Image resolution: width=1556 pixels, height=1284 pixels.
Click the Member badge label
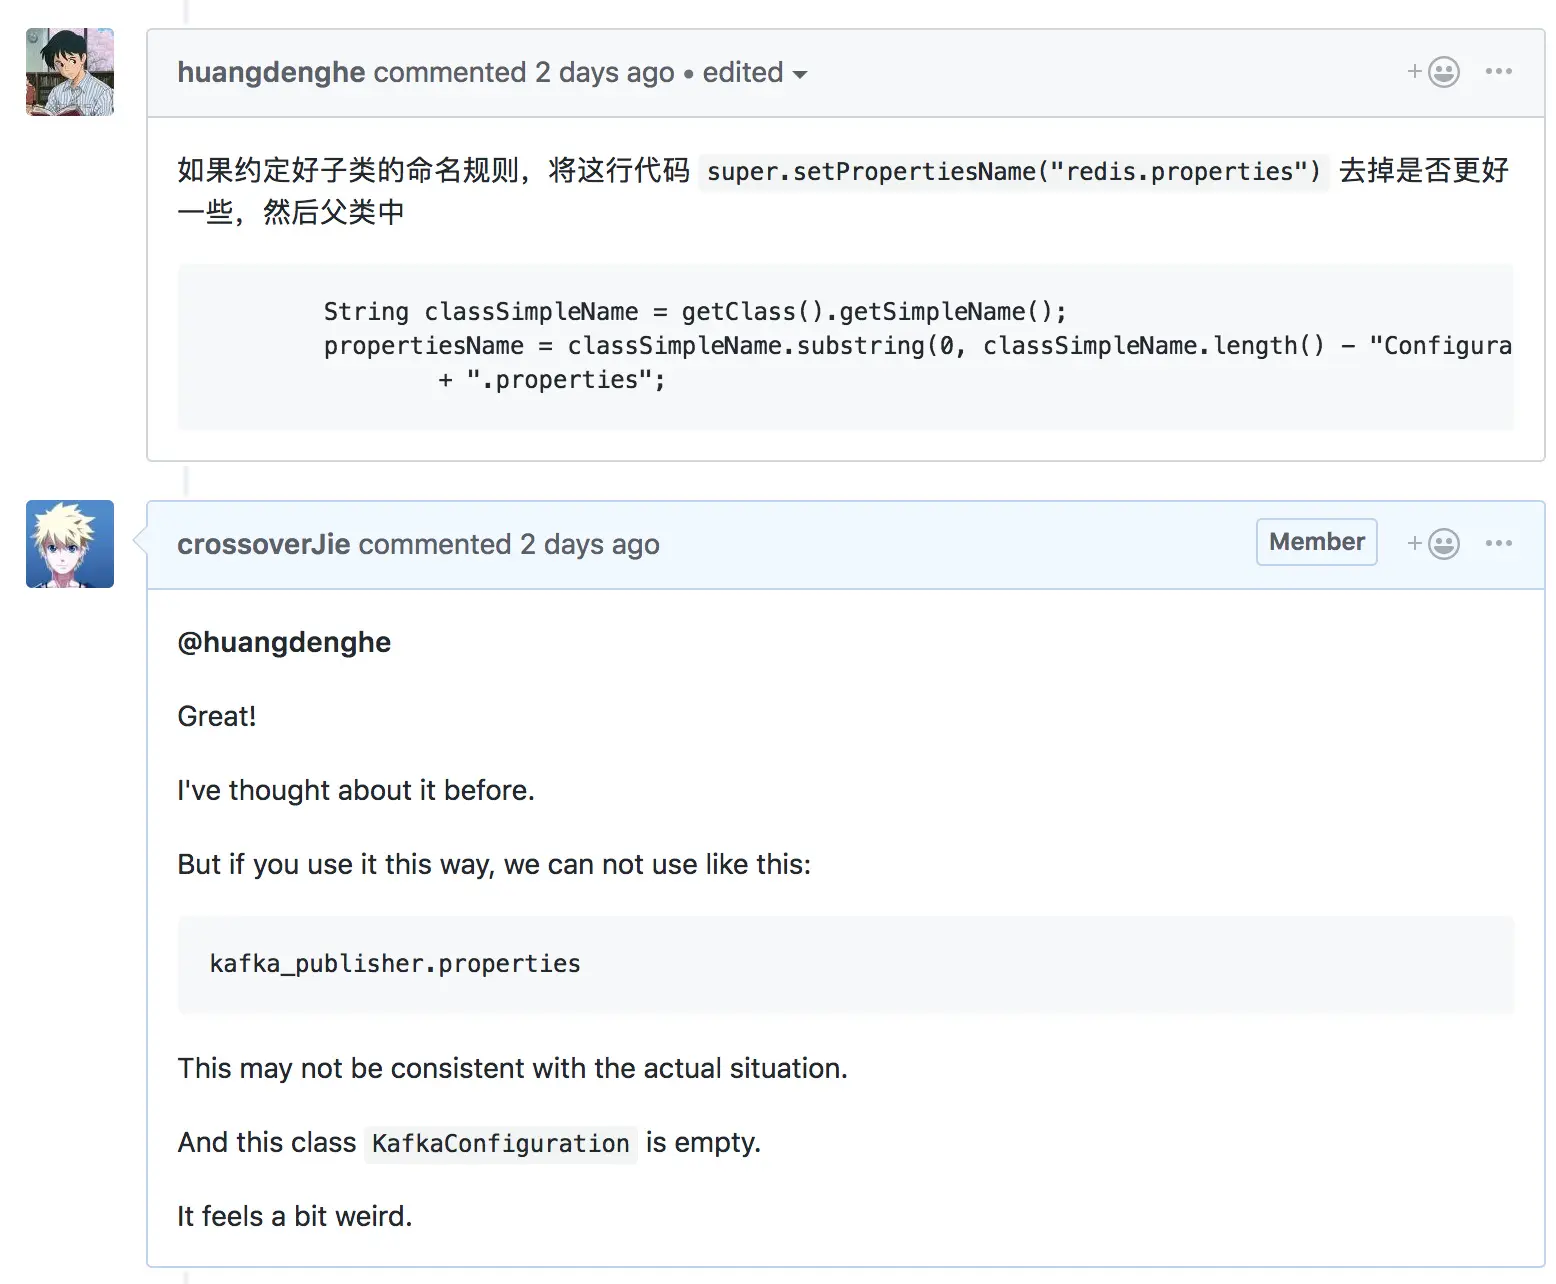(x=1316, y=542)
